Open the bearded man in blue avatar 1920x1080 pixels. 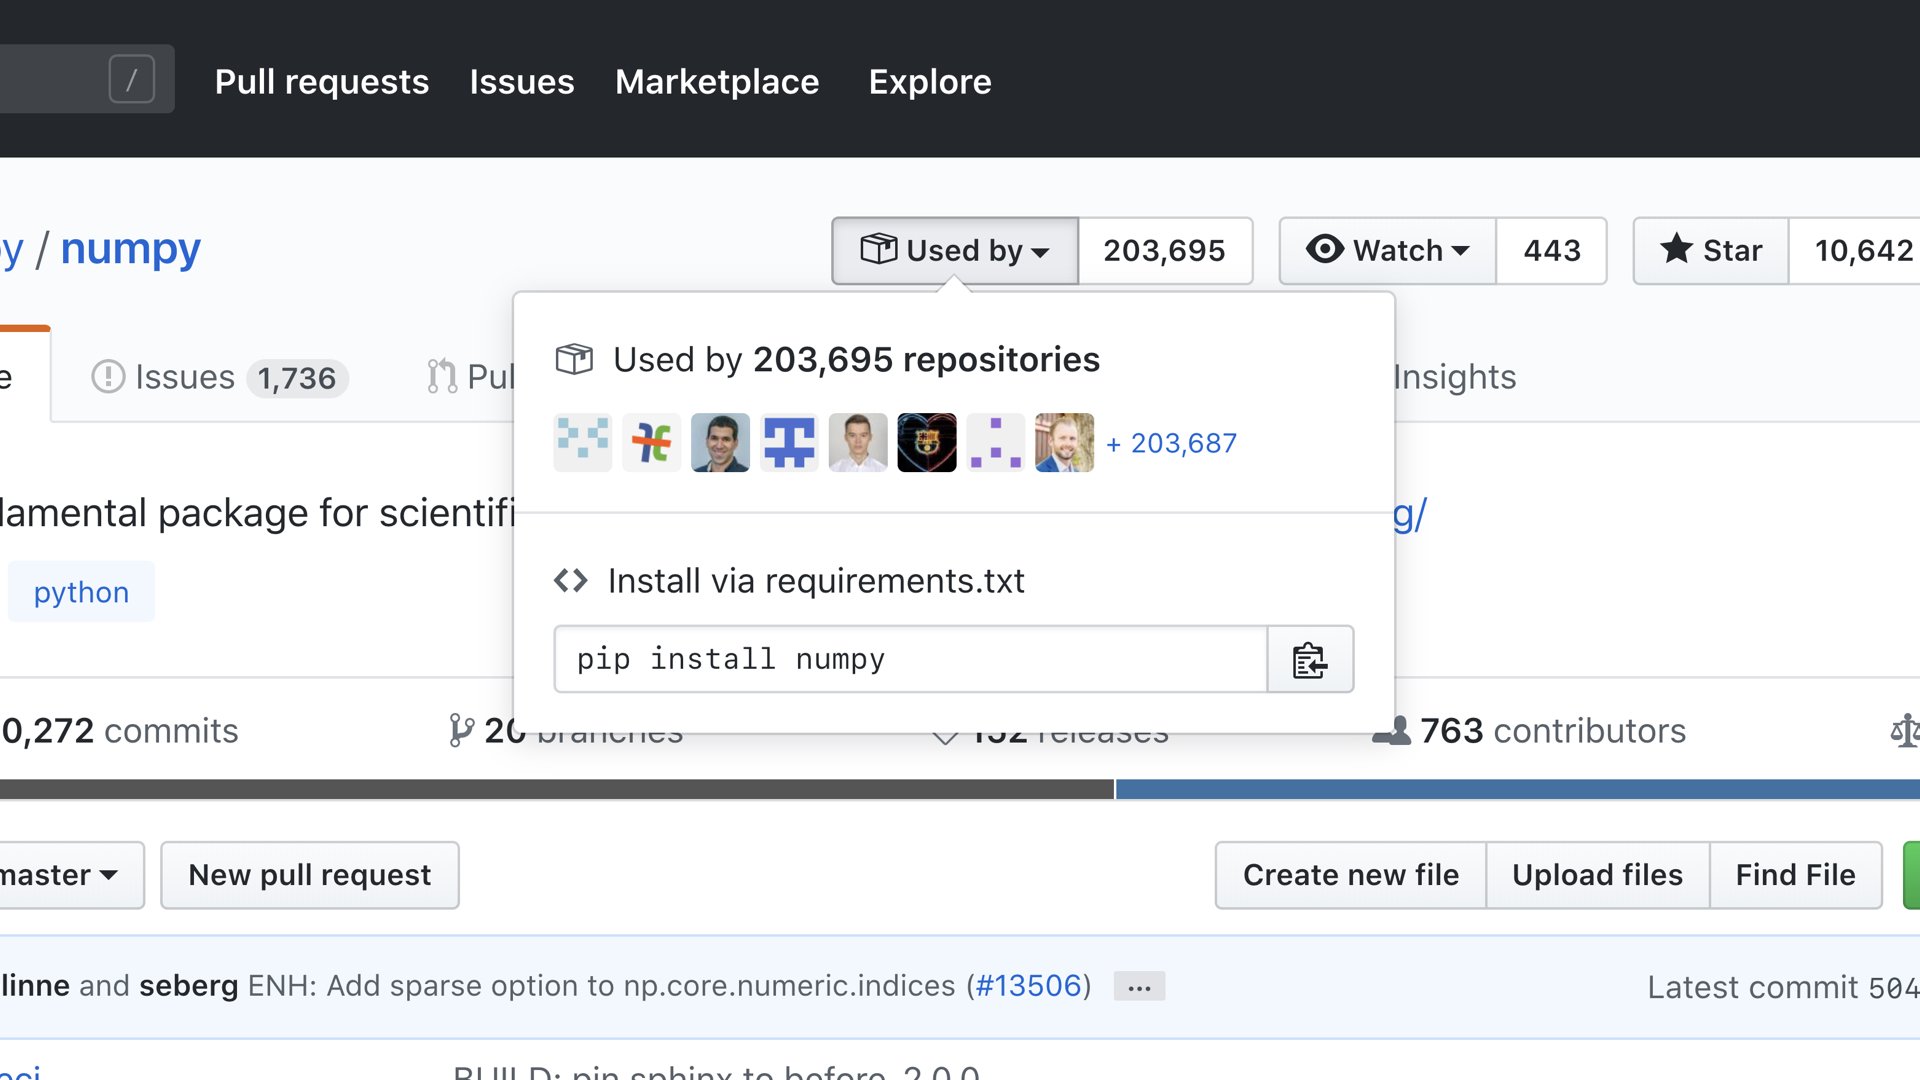(1065, 442)
